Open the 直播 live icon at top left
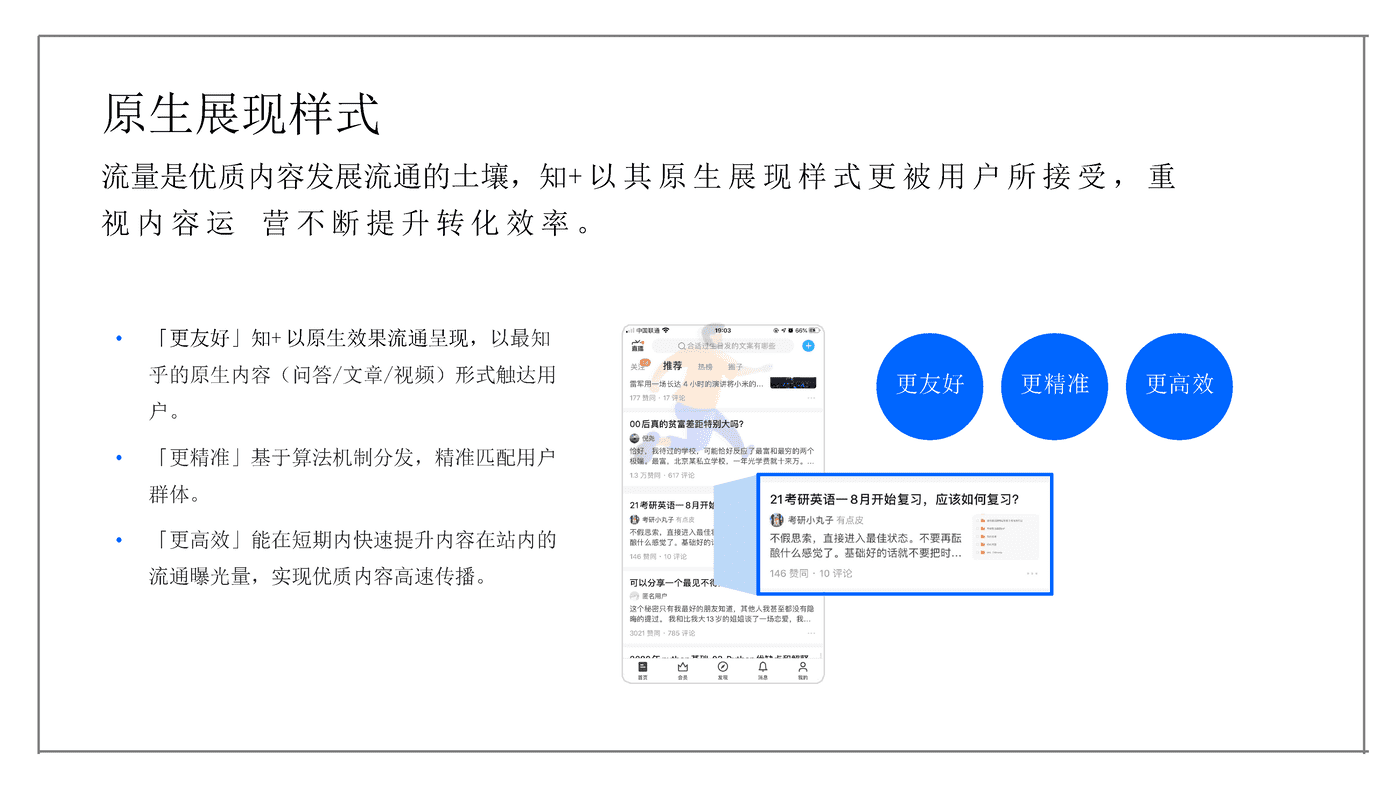This screenshot has height=788, width=1400. click(x=638, y=346)
